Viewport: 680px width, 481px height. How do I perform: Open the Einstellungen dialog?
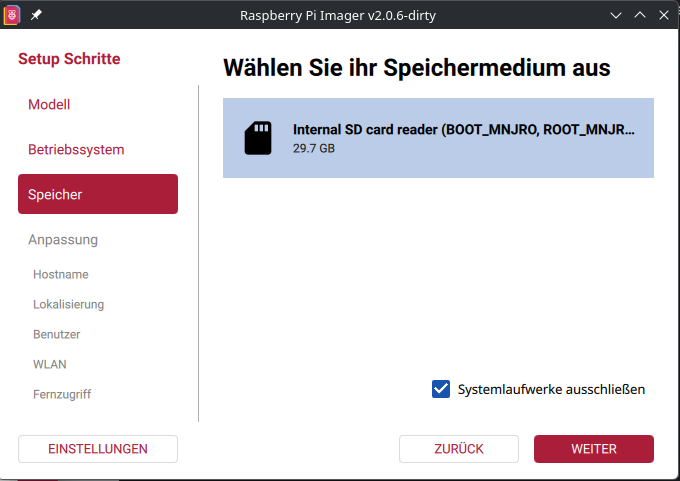[98, 449]
